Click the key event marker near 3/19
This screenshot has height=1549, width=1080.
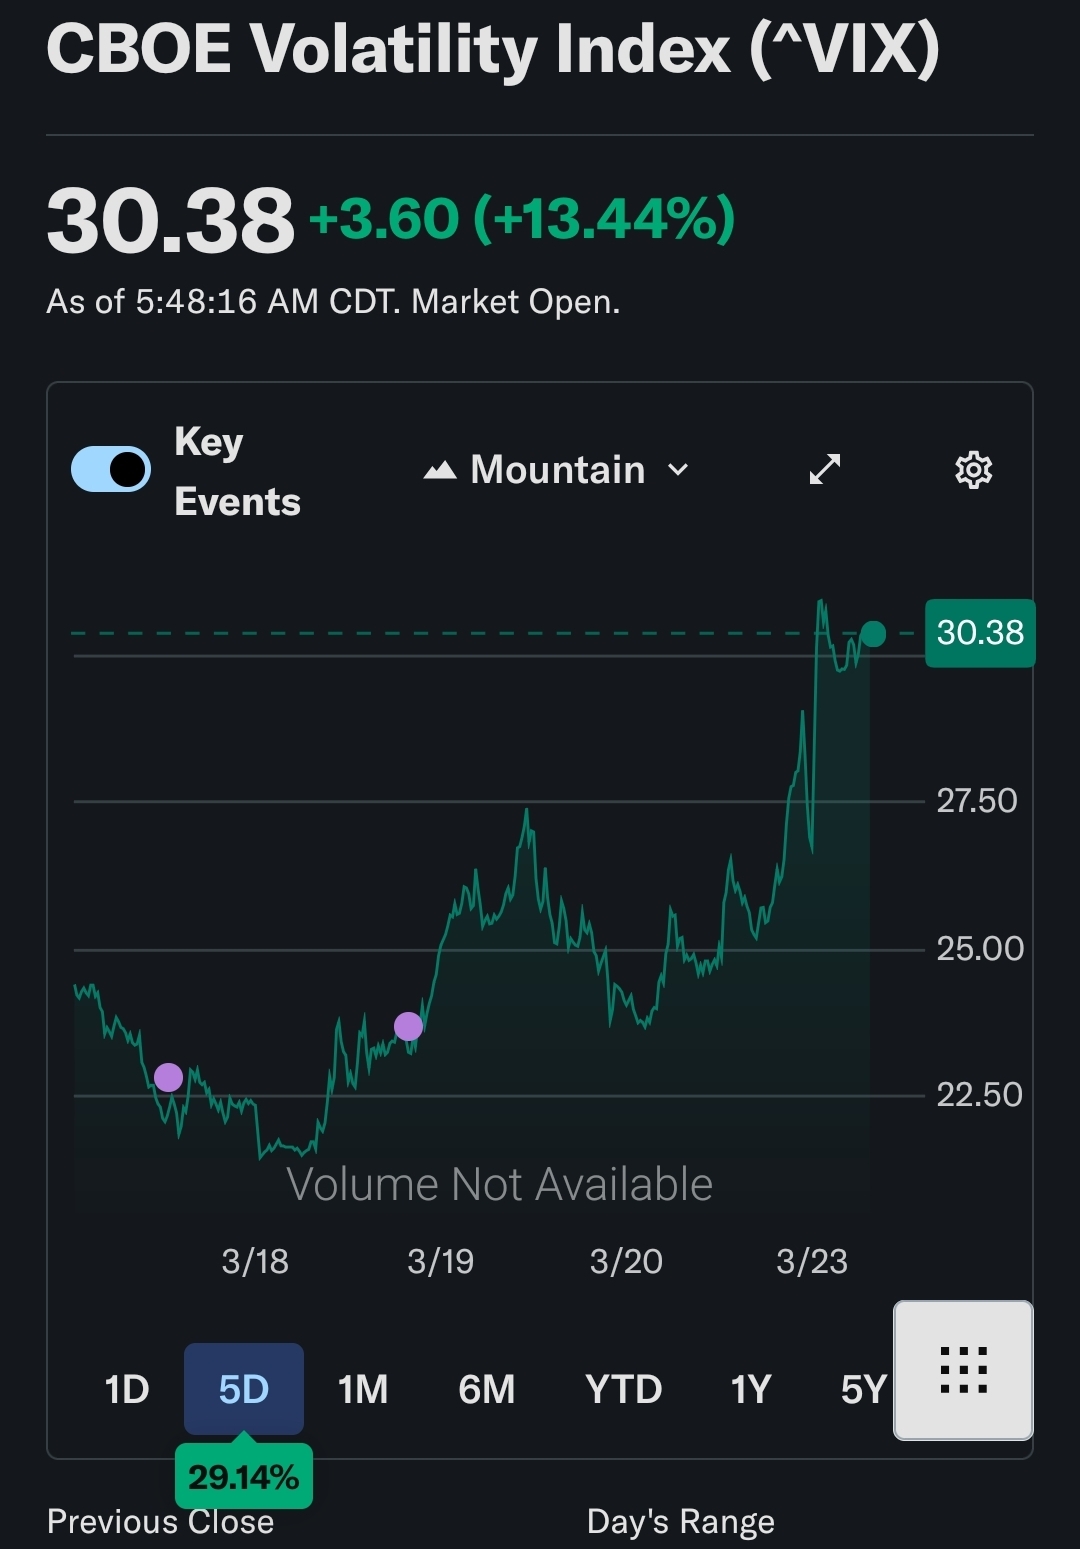pos(408,1026)
